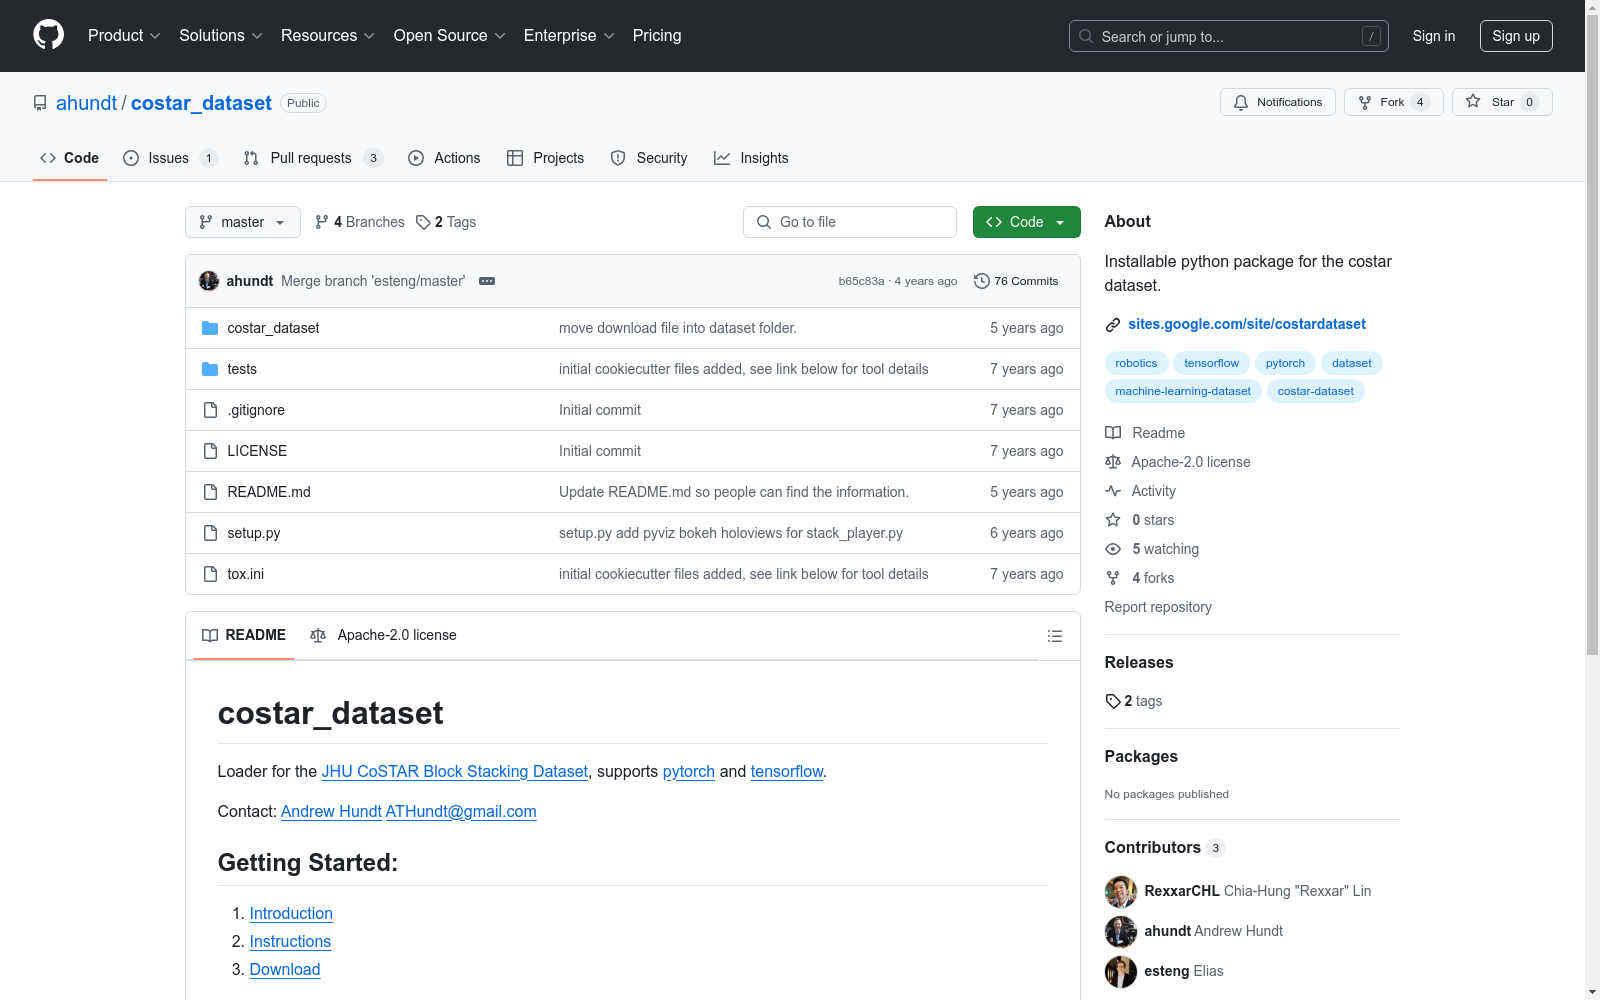The image size is (1600, 1000).
Task: Click the license scale icon in About
Action: pyautogui.click(x=1113, y=462)
